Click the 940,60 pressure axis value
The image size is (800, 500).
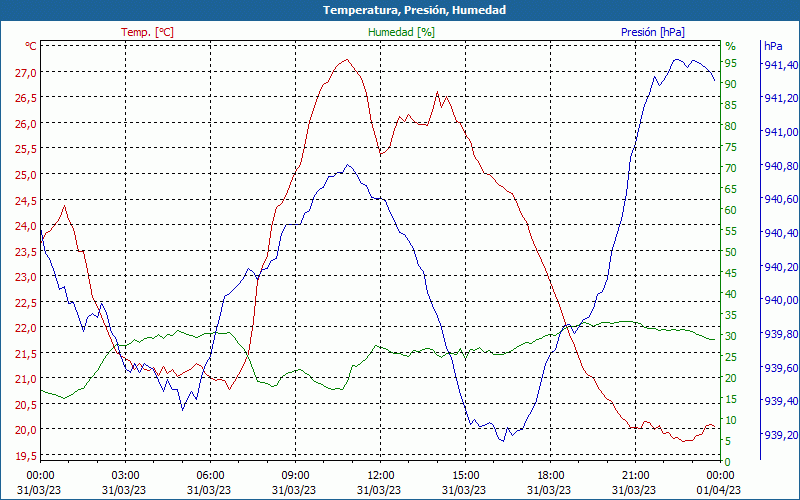click(x=781, y=199)
